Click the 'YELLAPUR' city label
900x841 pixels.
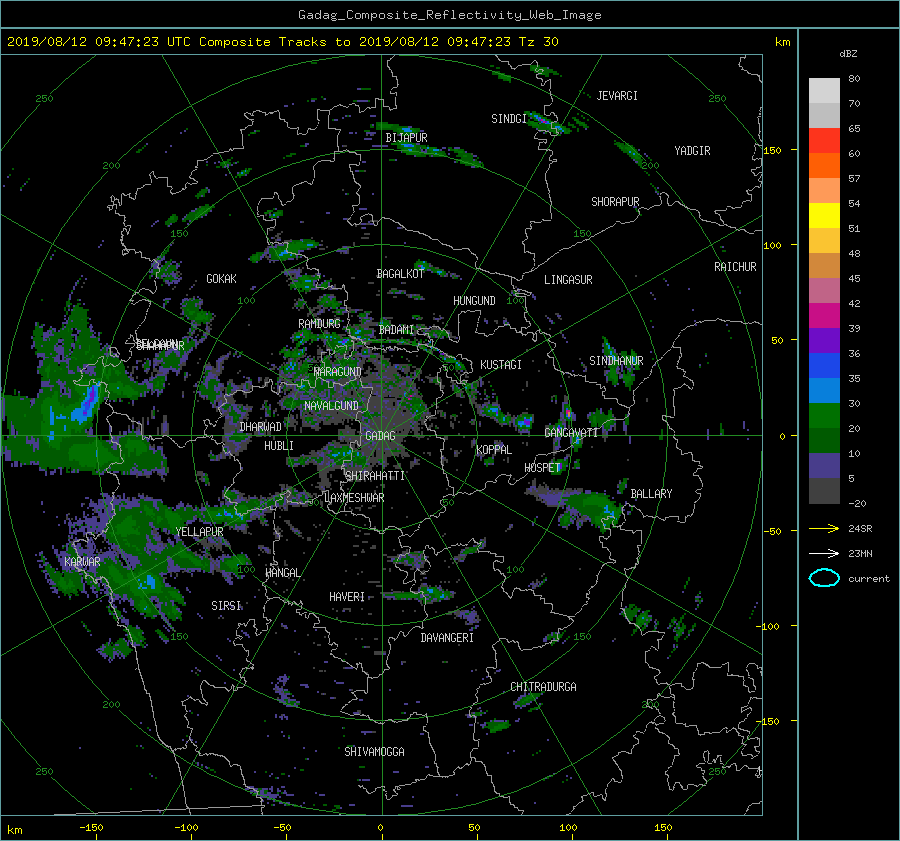[x=199, y=532]
